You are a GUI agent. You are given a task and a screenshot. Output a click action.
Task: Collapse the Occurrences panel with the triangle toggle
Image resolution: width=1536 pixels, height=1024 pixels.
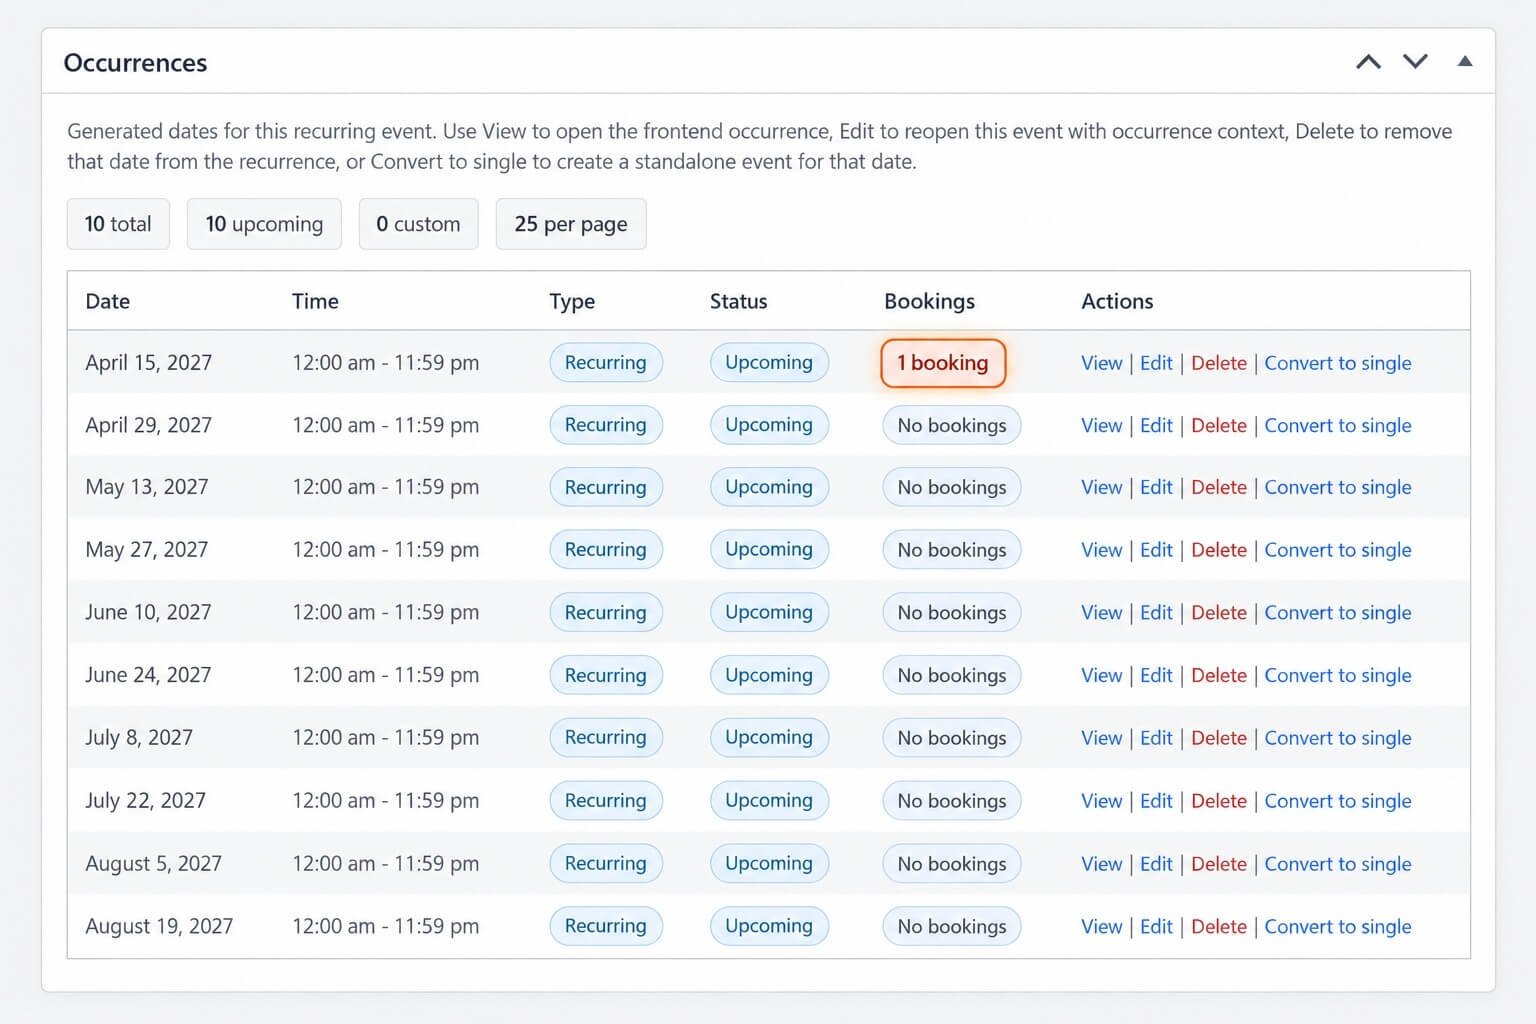(x=1465, y=62)
